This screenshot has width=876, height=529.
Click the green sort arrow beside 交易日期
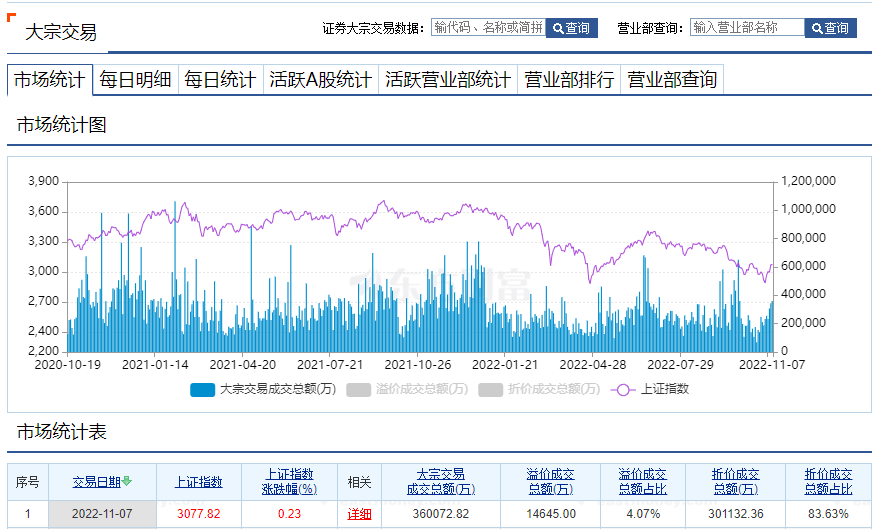tap(127, 482)
